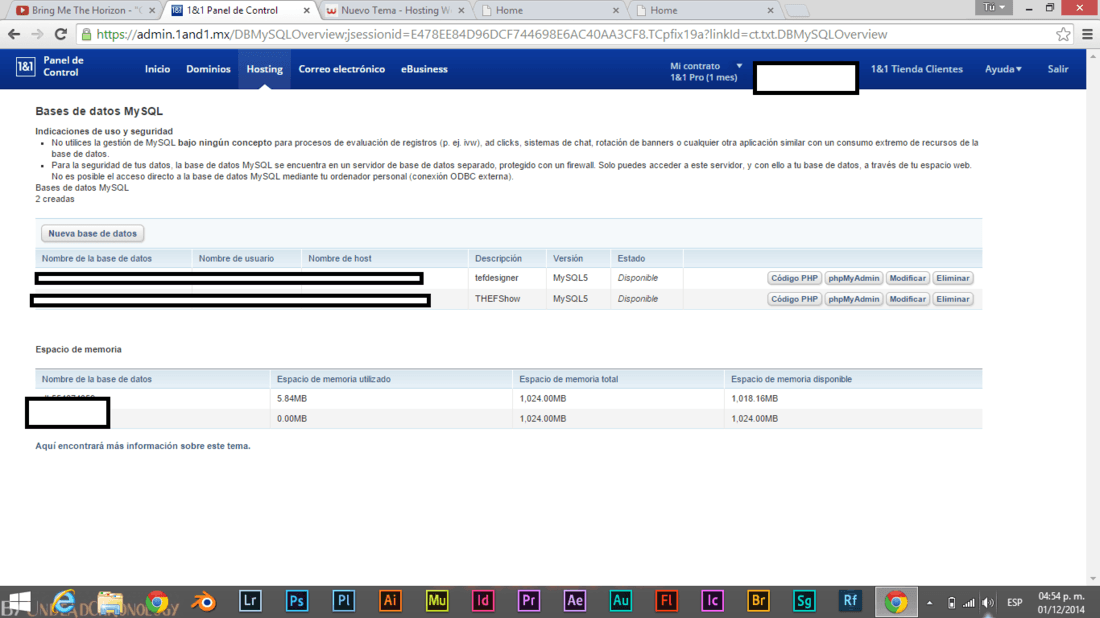
Task: Open Adobe Photoshop taskbar icon
Action: click(297, 601)
